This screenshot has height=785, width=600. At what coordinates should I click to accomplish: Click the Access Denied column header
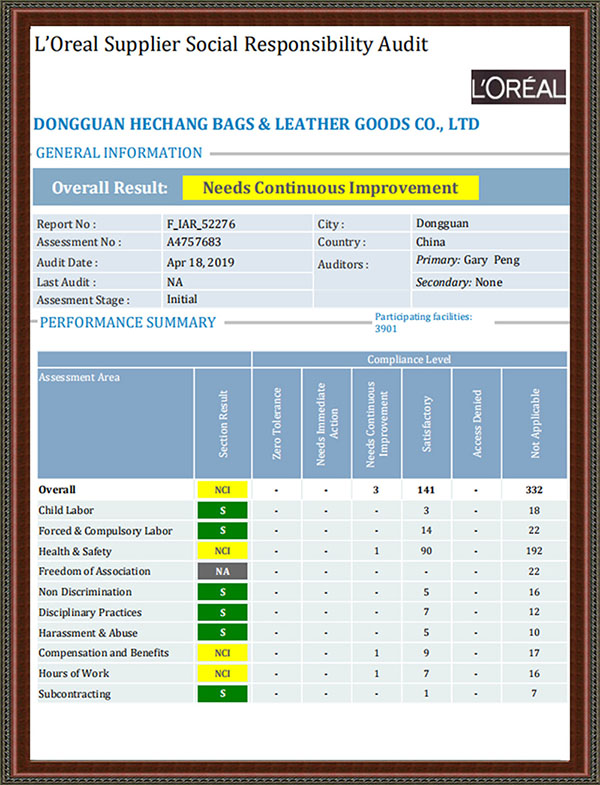[476, 423]
